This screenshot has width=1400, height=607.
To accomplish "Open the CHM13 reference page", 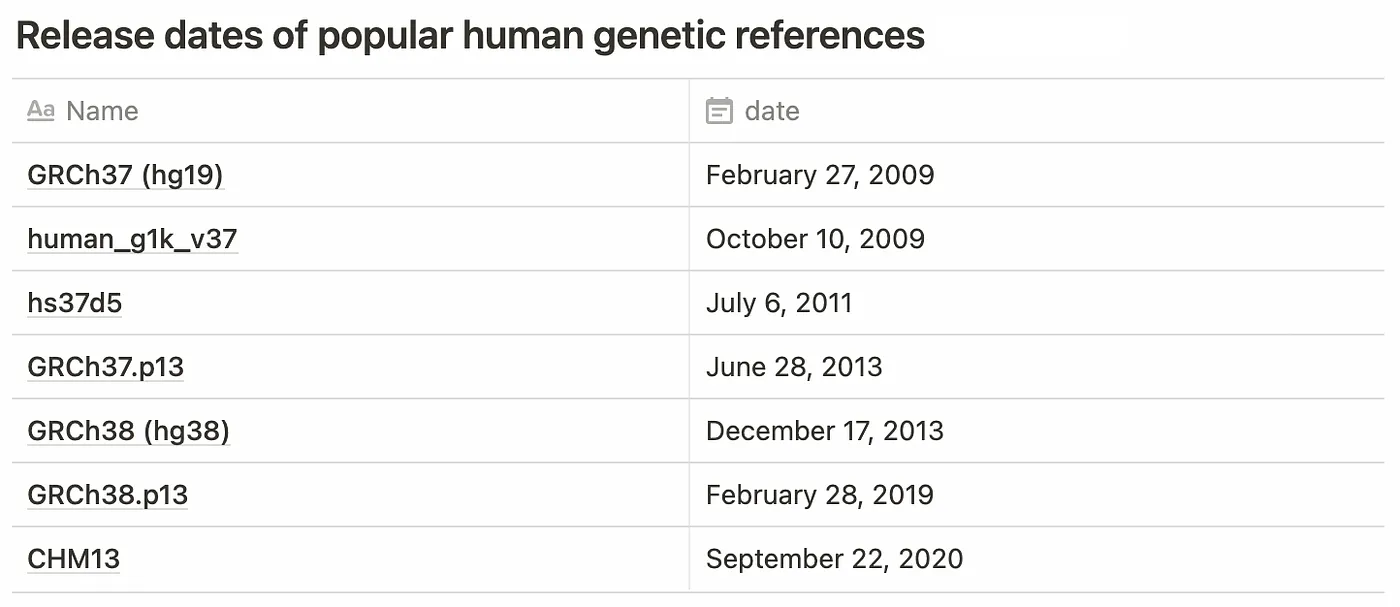I will (73, 559).
